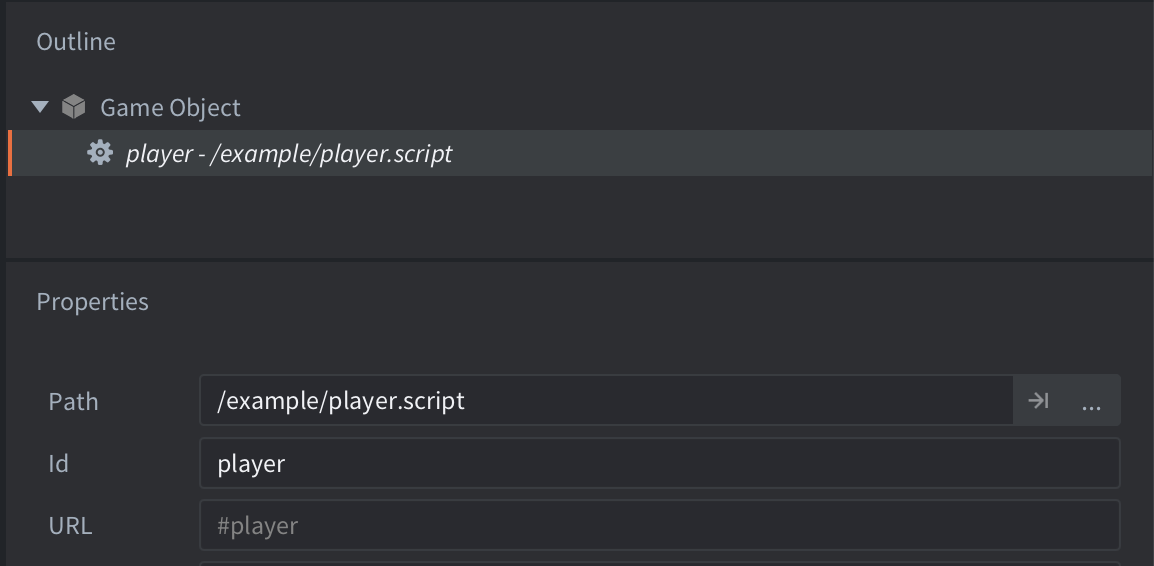Click the Game Object cube icon
This screenshot has height=566, width=1154.
click(74, 107)
